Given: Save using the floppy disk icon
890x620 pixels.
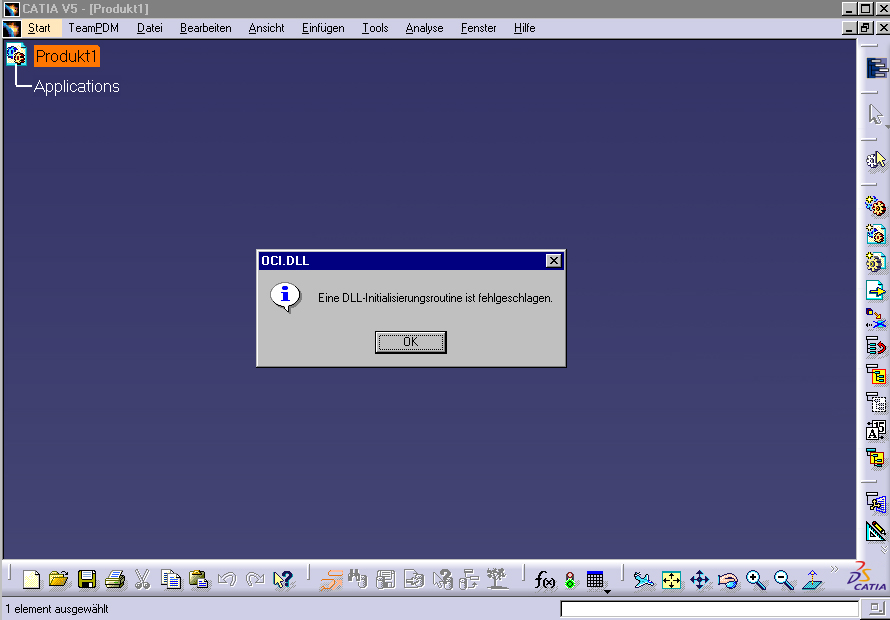Looking at the screenshot, I should [x=87, y=580].
